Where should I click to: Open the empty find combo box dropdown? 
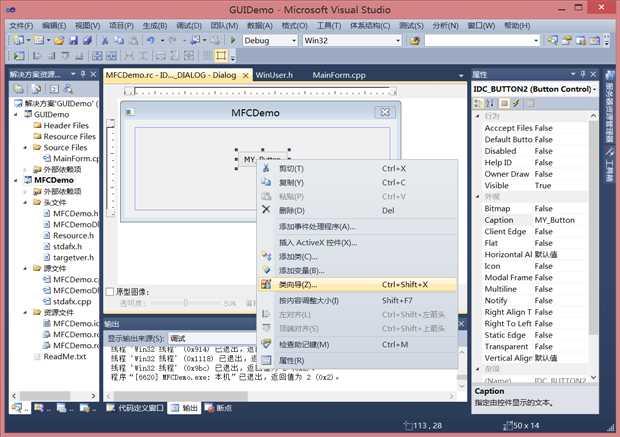click(x=536, y=40)
